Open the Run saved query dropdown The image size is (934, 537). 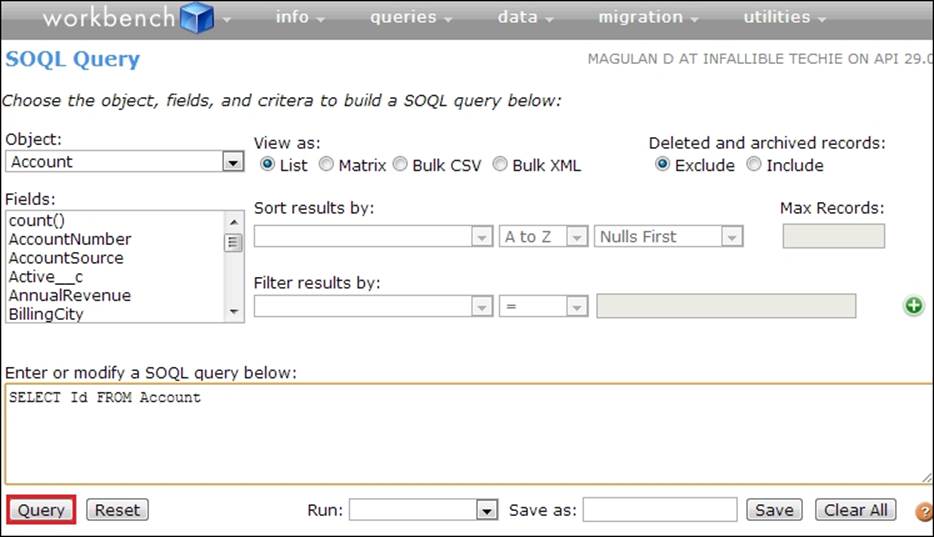(423, 510)
